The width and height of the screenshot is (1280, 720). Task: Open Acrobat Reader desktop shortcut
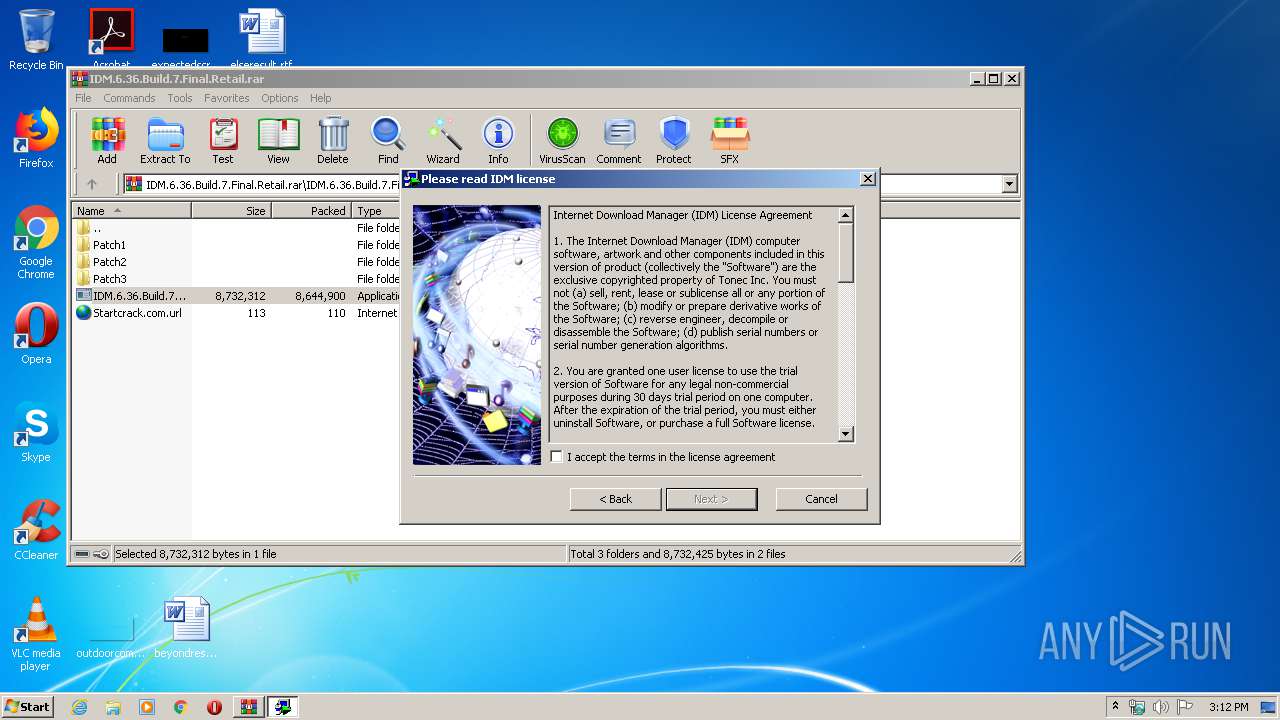point(112,38)
